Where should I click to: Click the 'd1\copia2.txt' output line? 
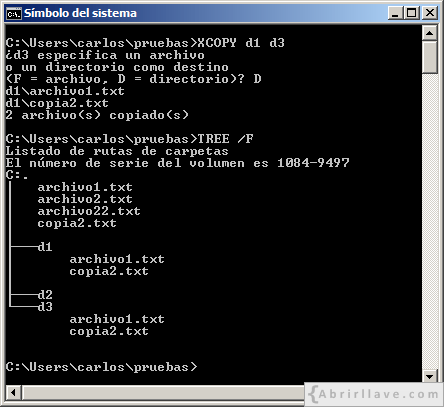pyautogui.click(x=57, y=103)
